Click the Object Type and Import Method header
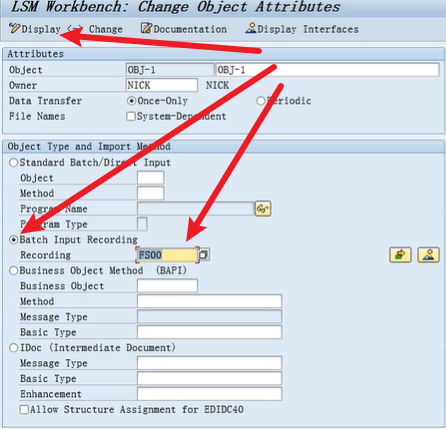The width and height of the screenshot is (446, 429). click(x=89, y=146)
